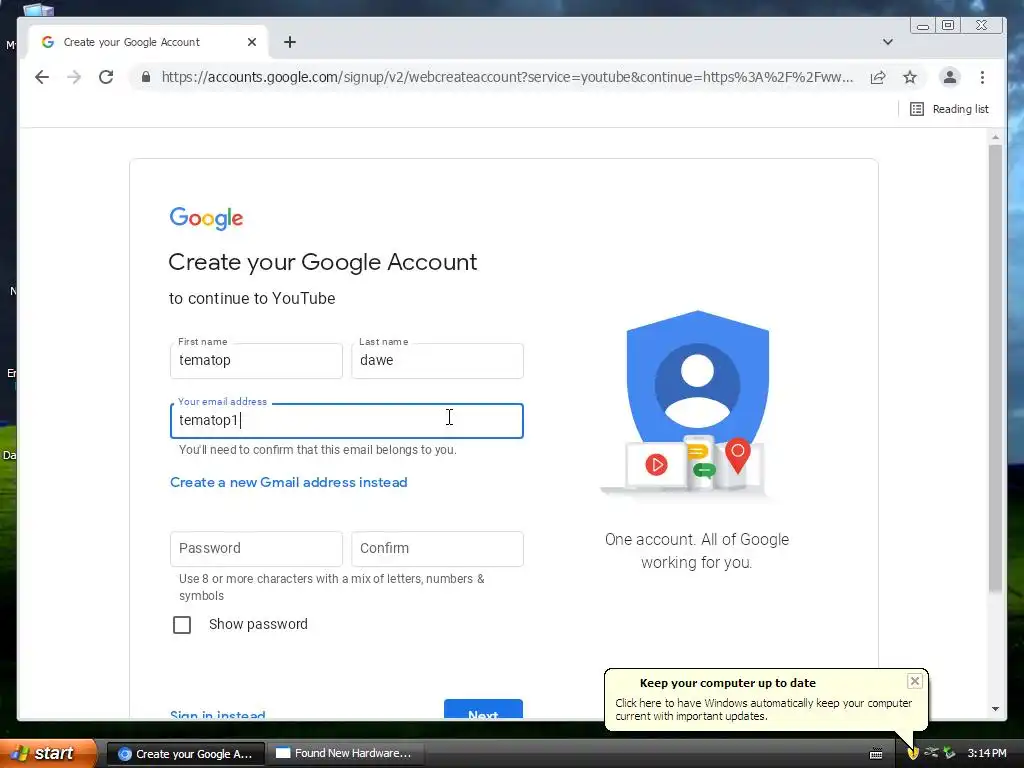The image size is (1024, 768).
Task: Click the tray icon beside the clock
Action: pyautogui.click(x=949, y=753)
